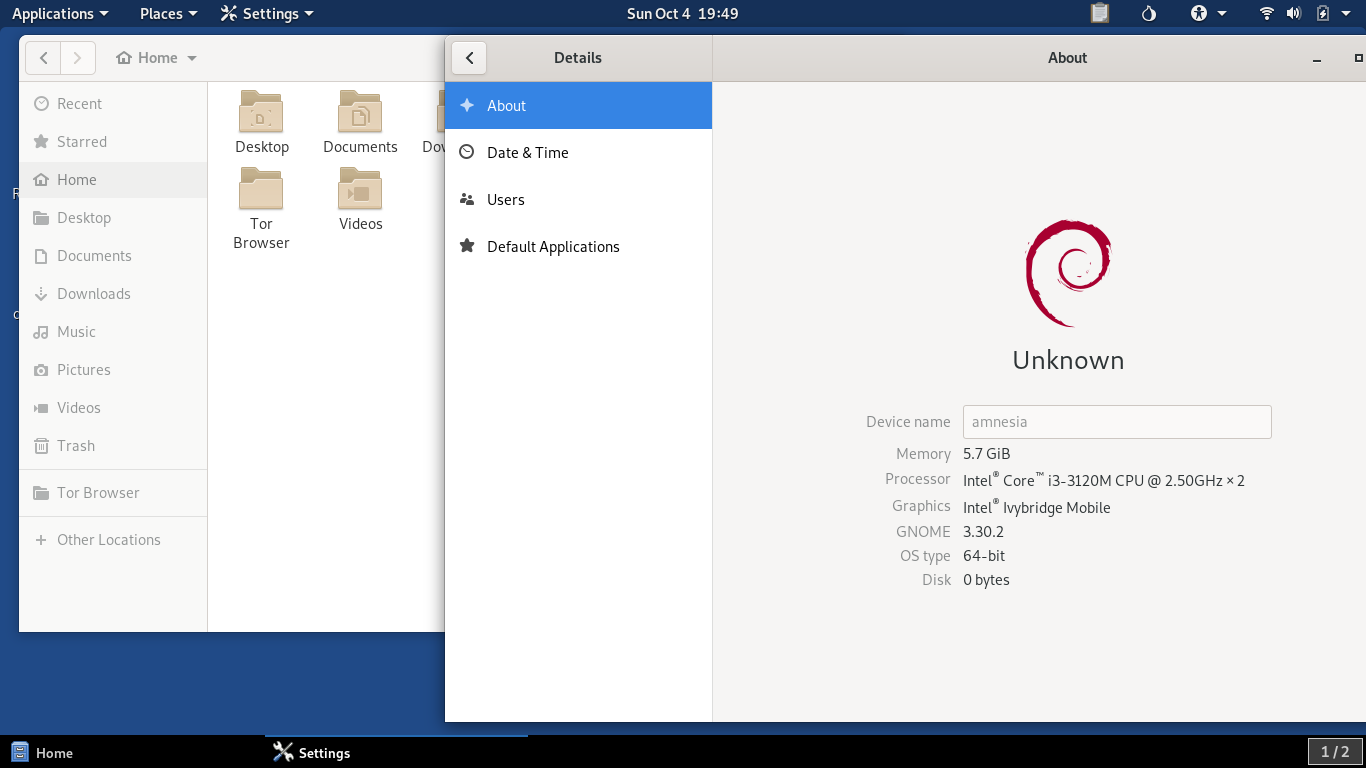1366x768 pixels.
Task: Select Recent in Files sidebar
Action: pyautogui.click(x=113, y=104)
